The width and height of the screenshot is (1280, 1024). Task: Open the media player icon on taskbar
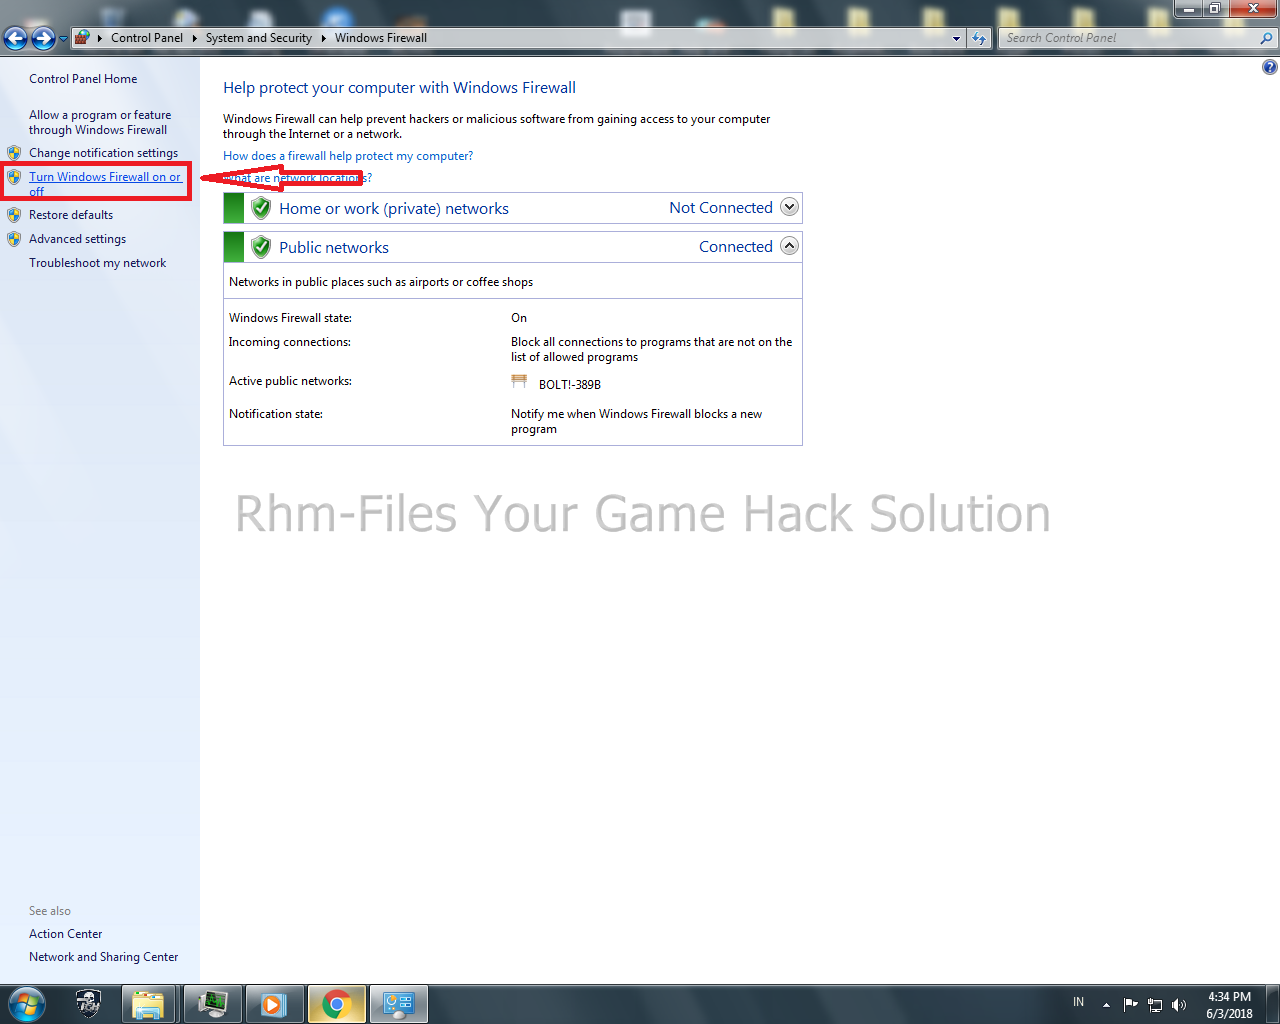[274, 1004]
